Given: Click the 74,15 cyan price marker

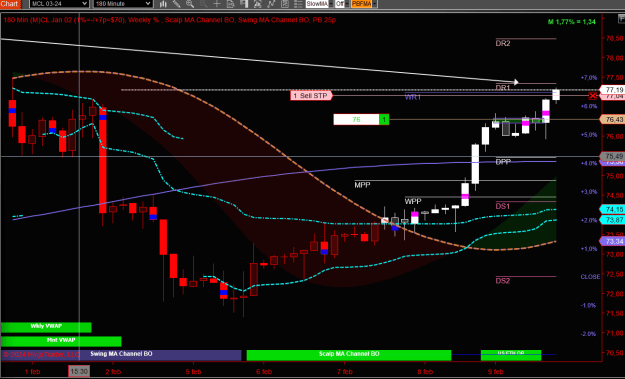Looking at the screenshot, I should (x=613, y=209).
